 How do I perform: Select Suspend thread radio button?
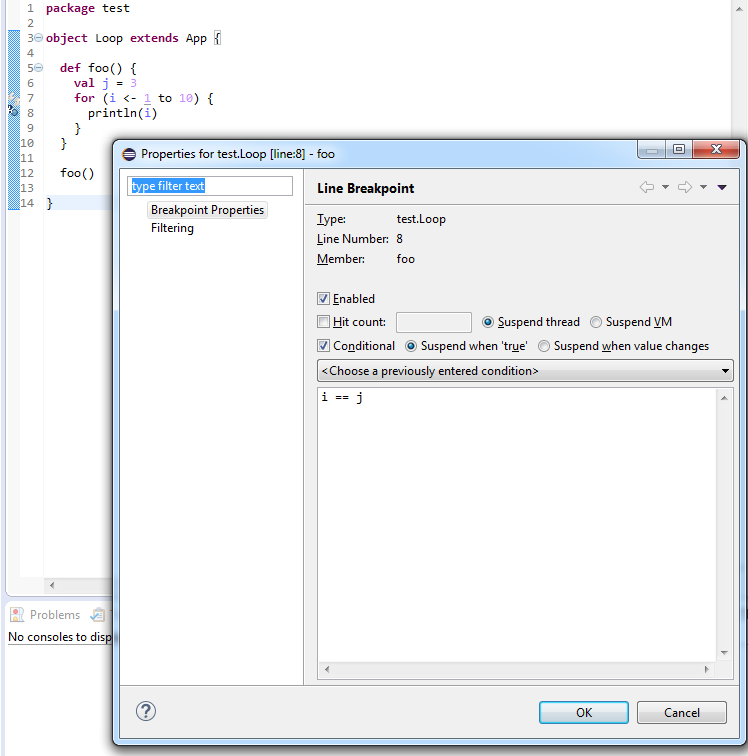[x=488, y=322]
